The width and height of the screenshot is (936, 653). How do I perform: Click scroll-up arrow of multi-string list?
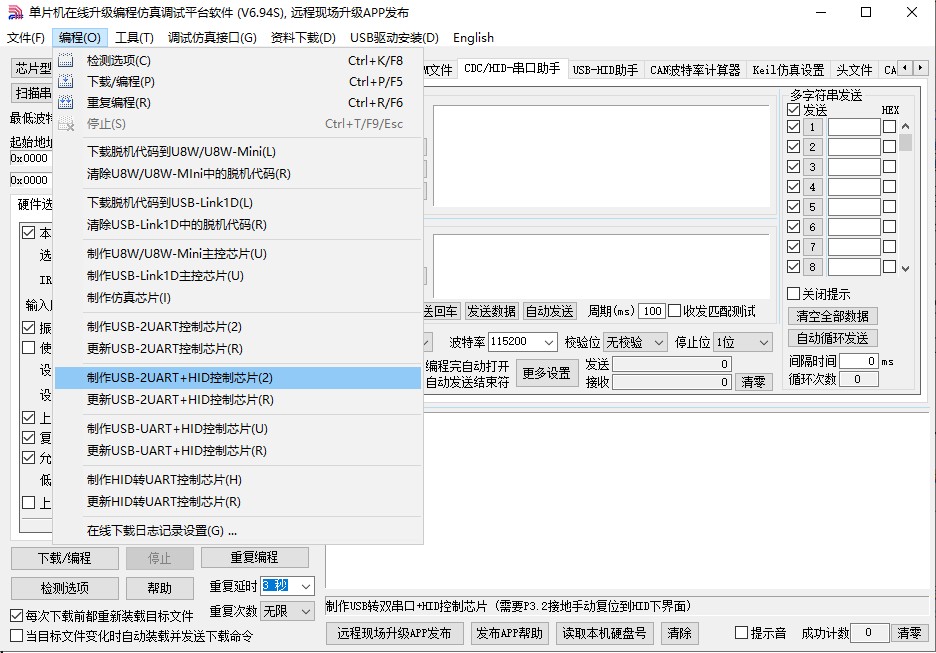click(x=906, y=127)
